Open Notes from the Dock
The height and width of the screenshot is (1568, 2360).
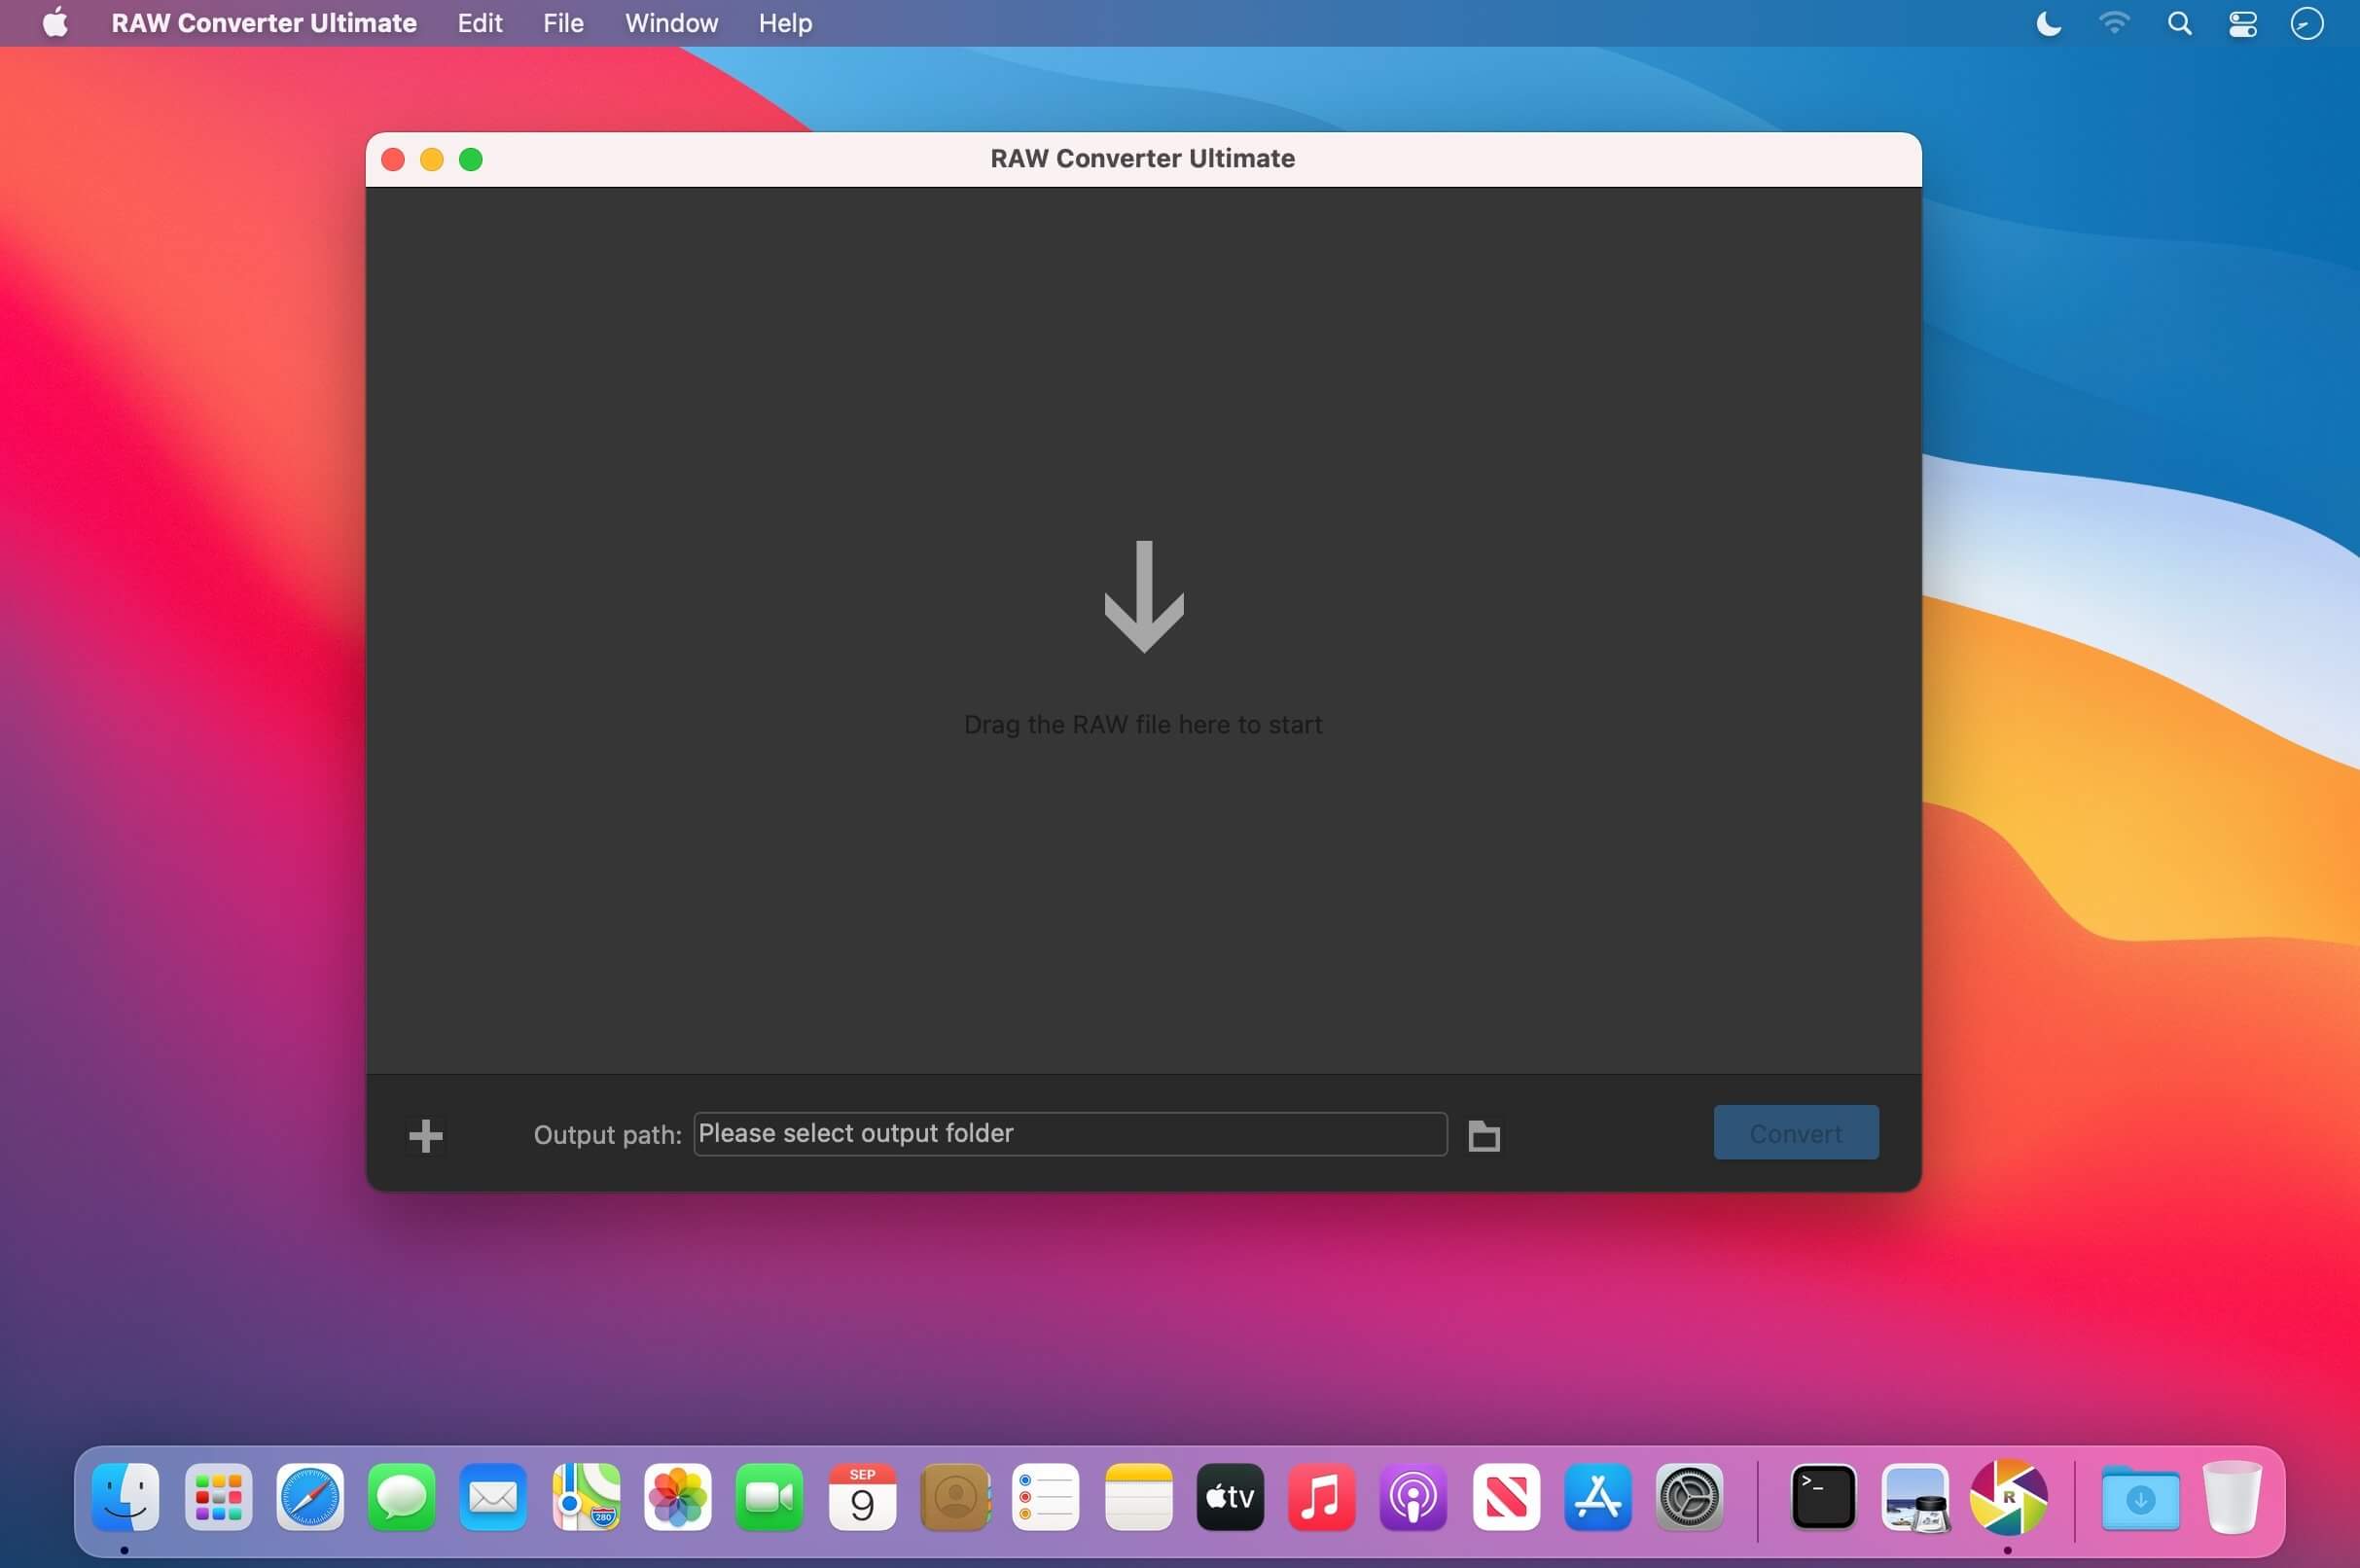click(1139, 1497)
